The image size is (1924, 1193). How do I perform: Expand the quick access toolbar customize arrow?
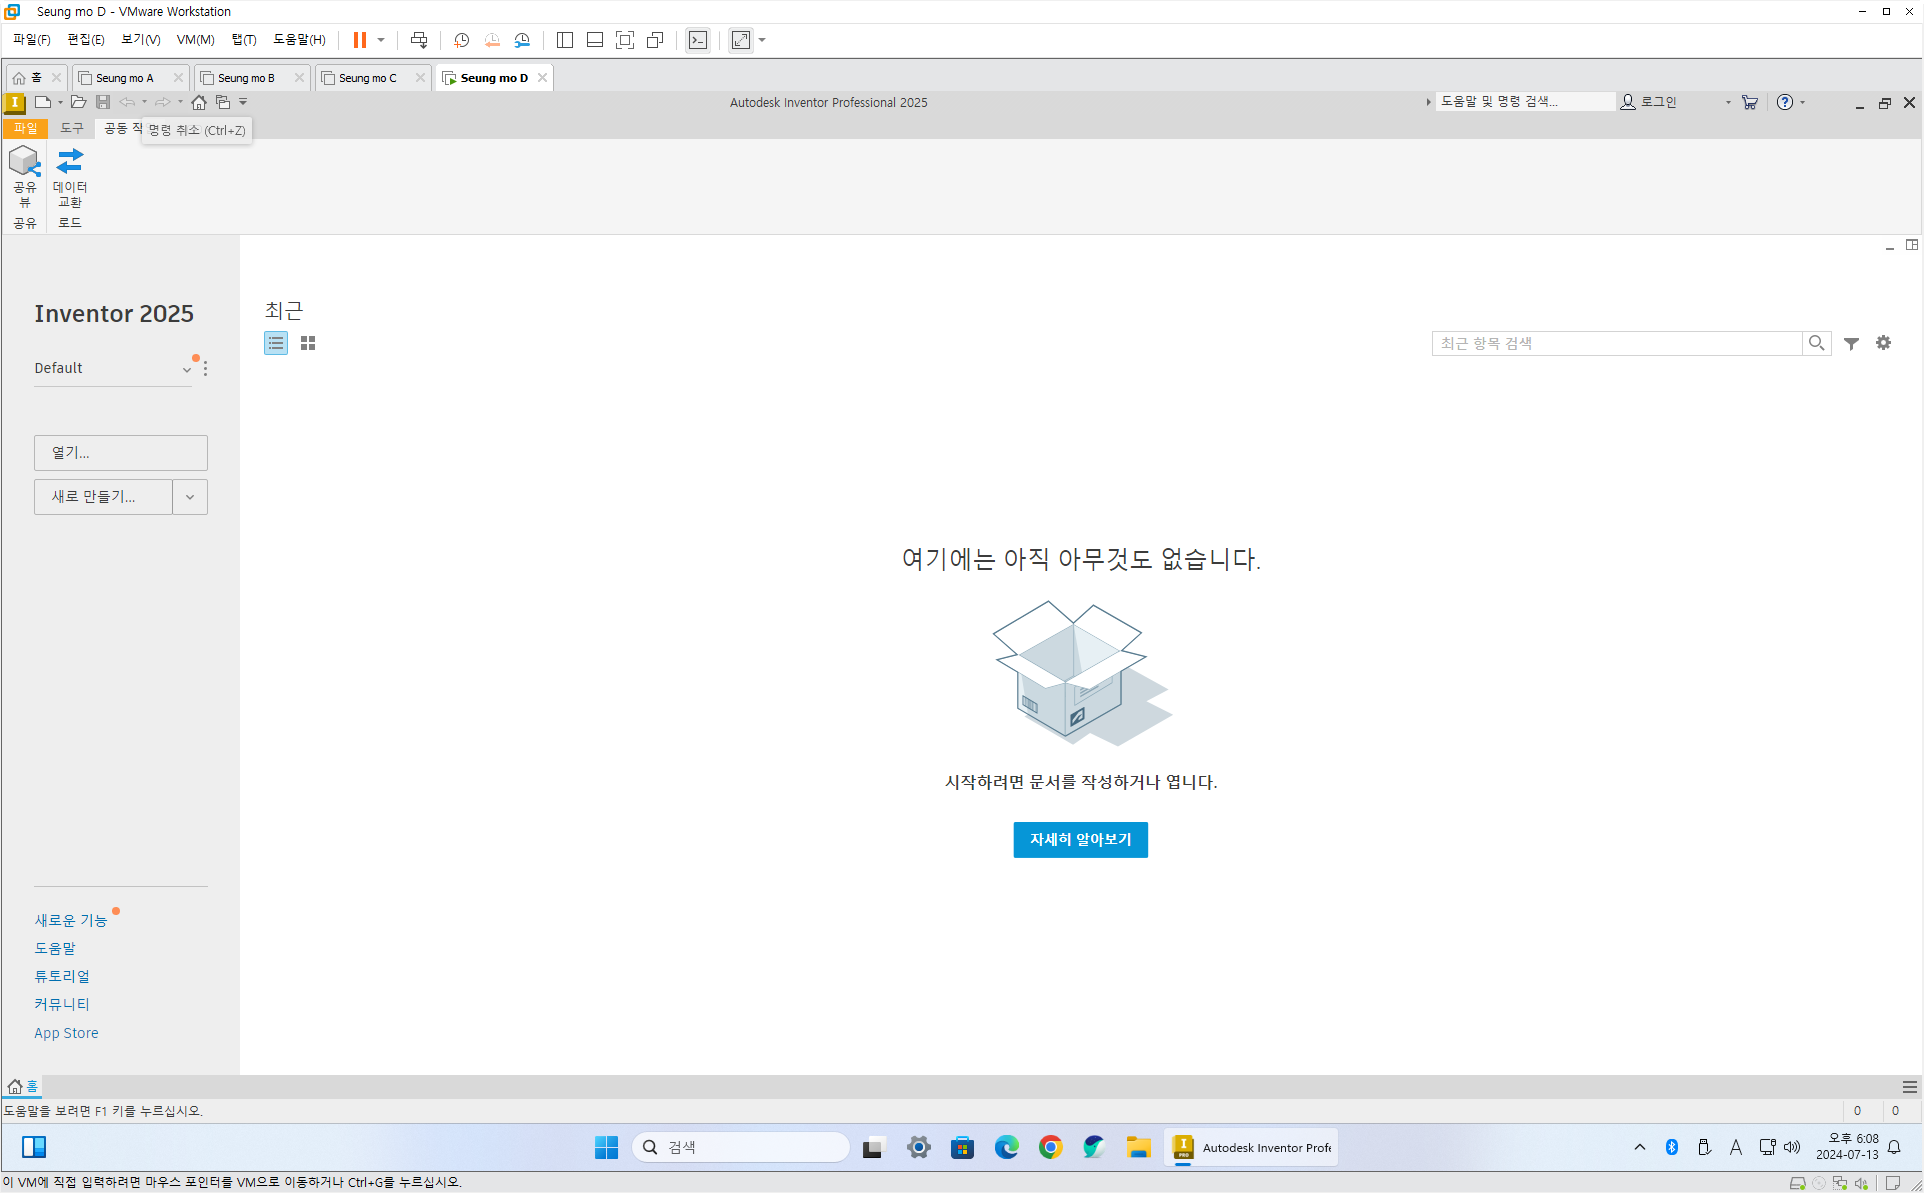pos(243,102)
